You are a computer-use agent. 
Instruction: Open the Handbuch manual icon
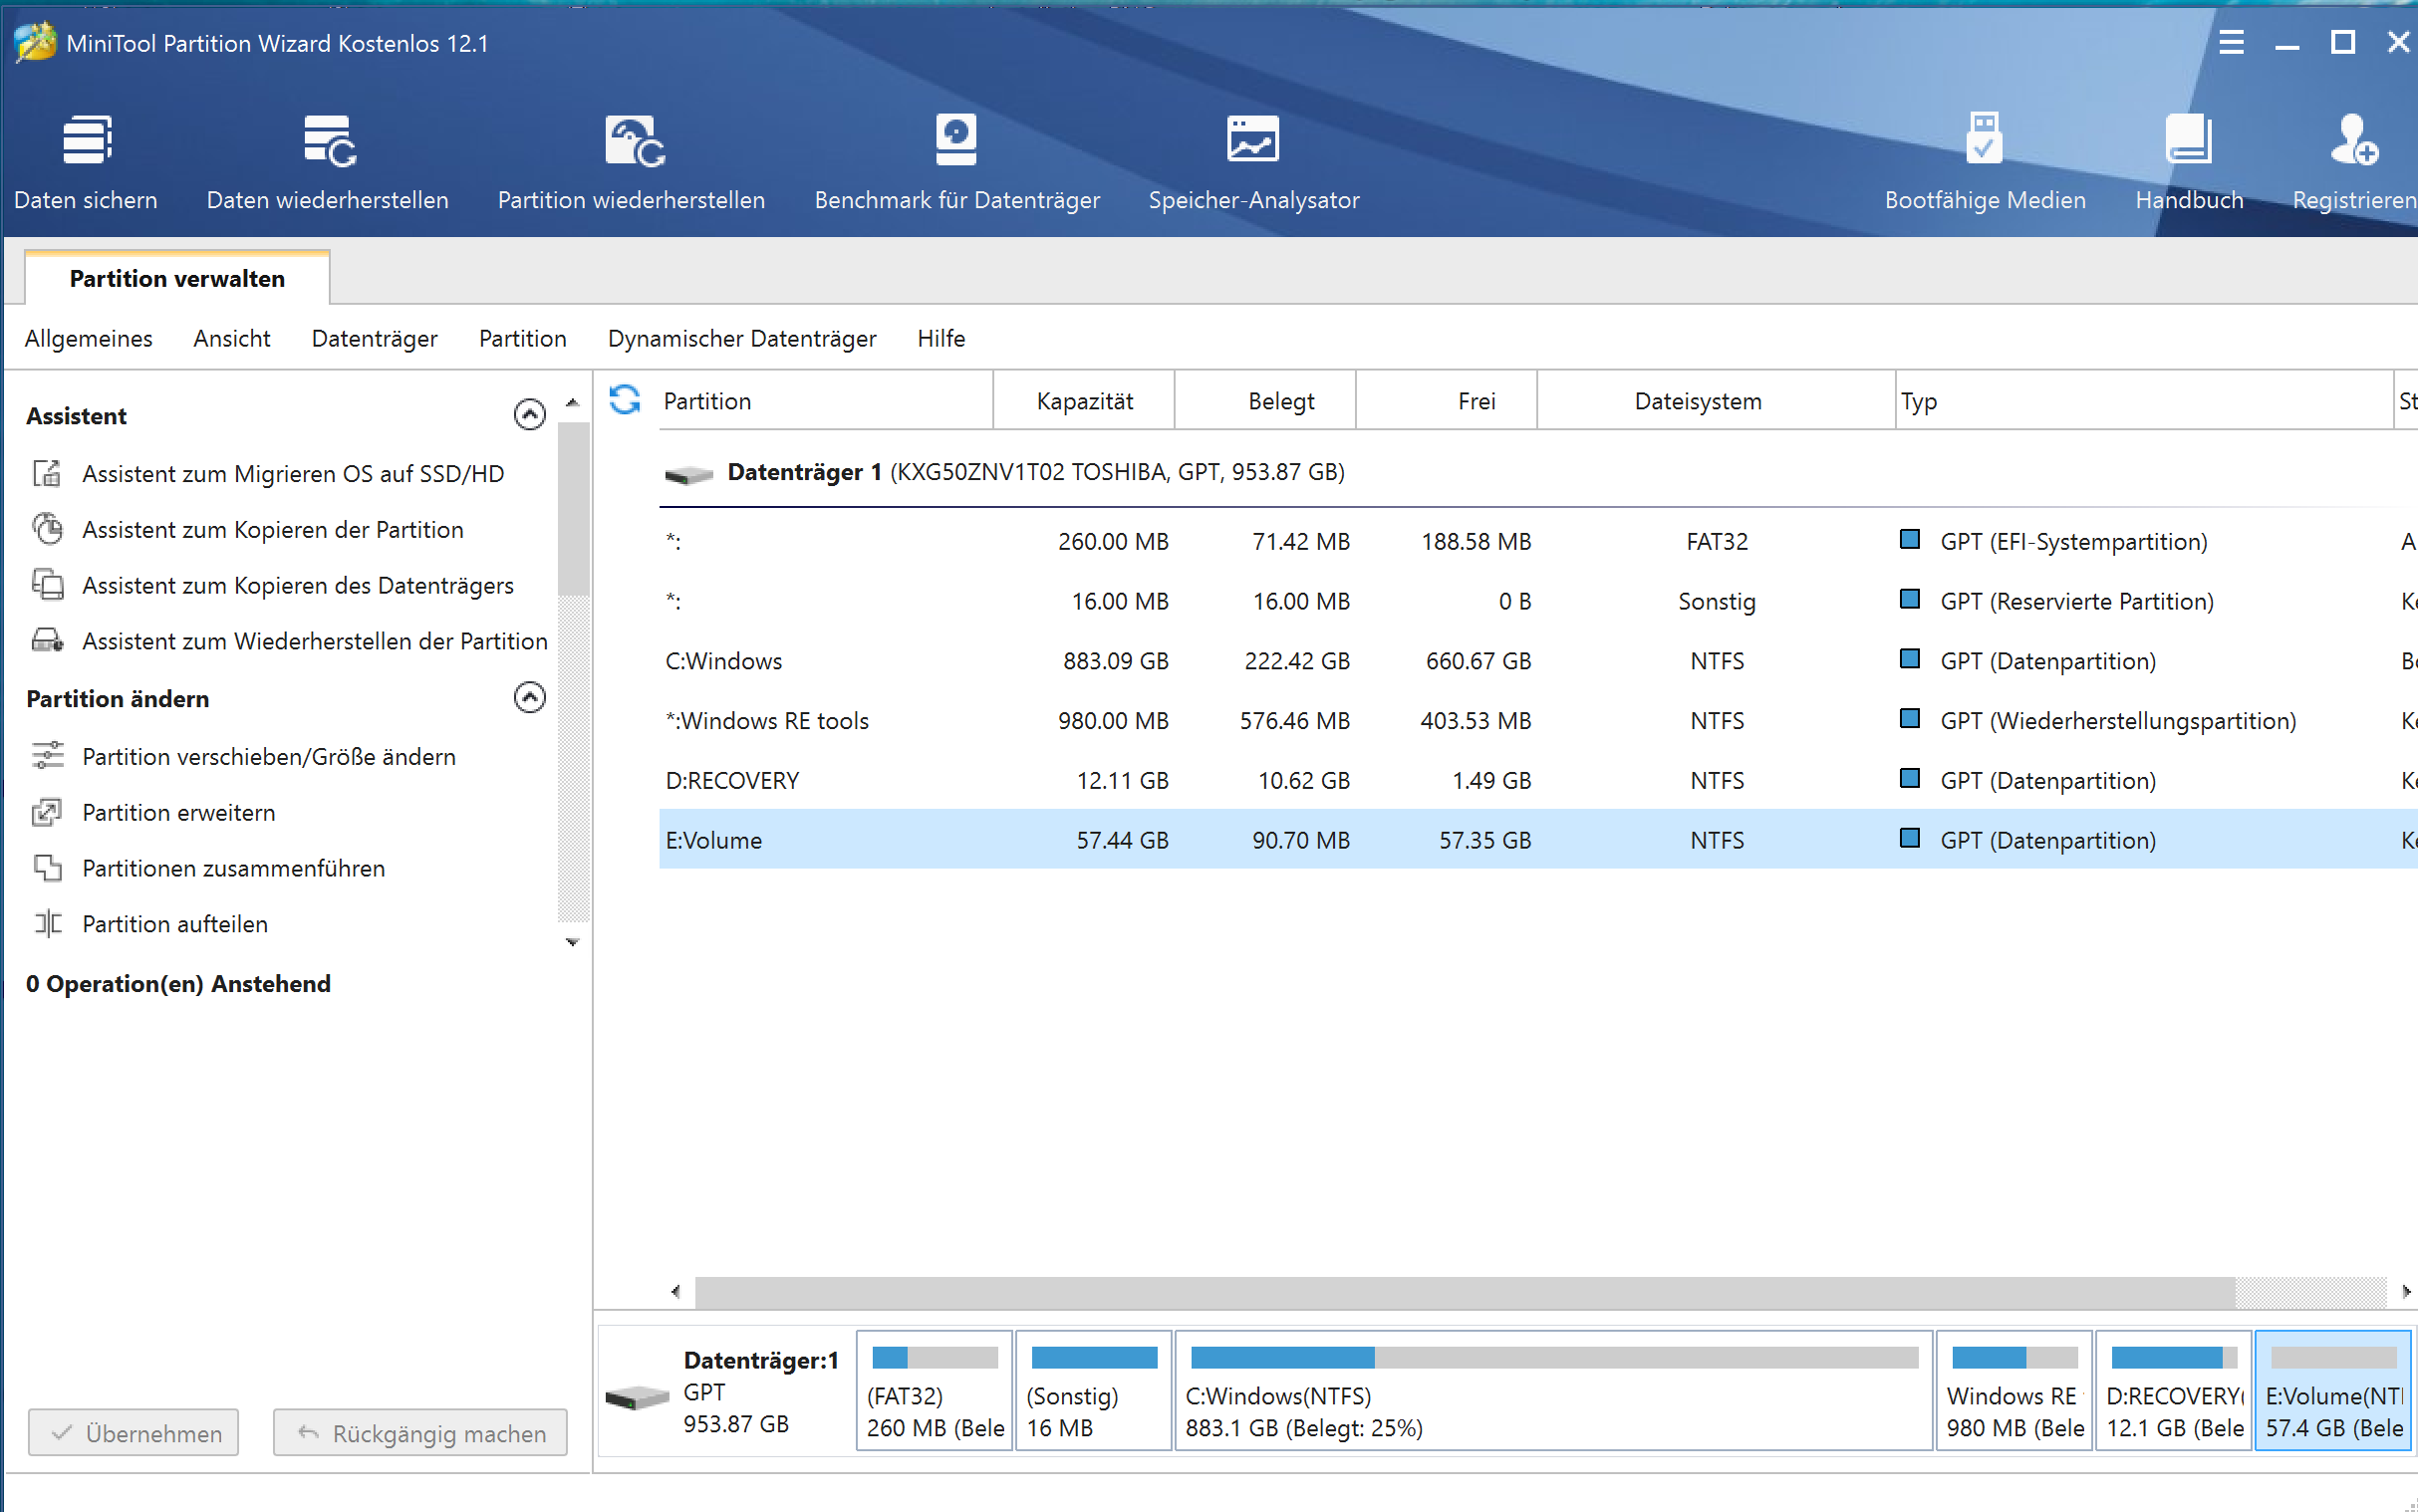(2188, 140)
